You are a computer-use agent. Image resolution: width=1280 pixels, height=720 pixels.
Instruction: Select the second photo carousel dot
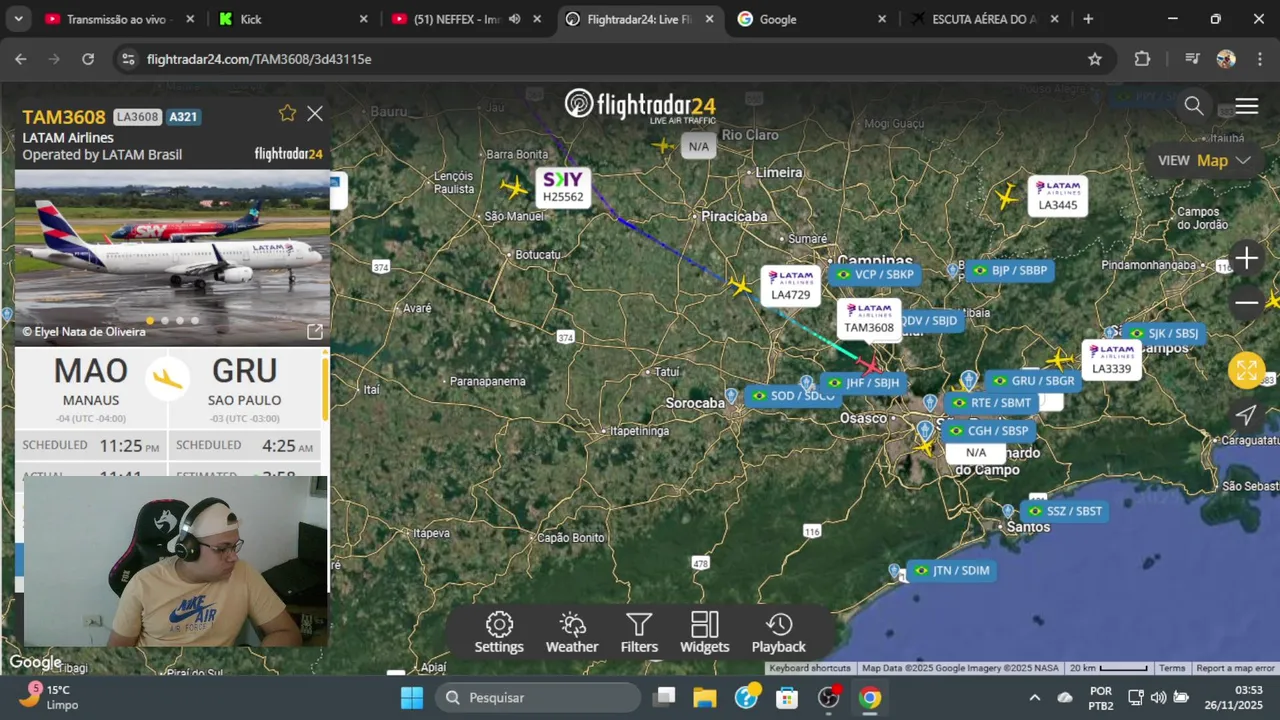click(x=165, y=321)
